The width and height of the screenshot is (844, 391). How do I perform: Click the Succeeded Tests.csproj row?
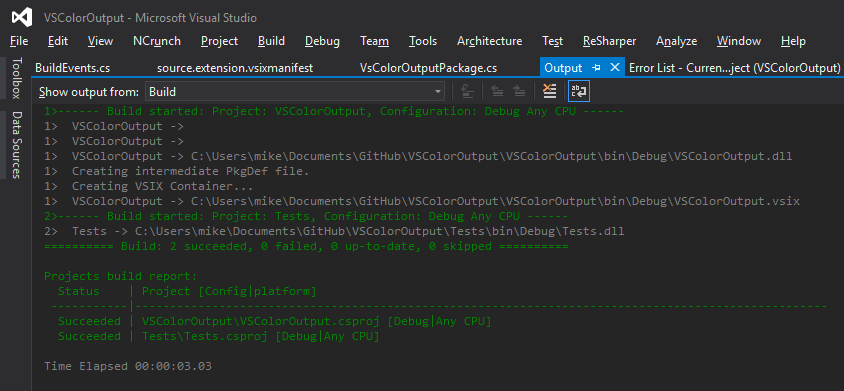[219, 337]
